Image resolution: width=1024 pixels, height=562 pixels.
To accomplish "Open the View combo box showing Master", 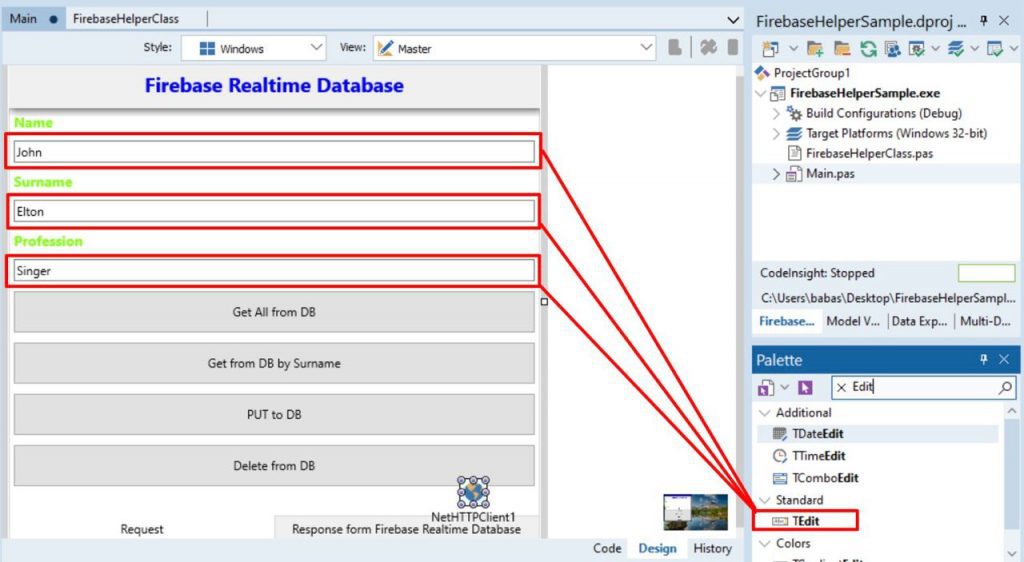I will (515, 48).
